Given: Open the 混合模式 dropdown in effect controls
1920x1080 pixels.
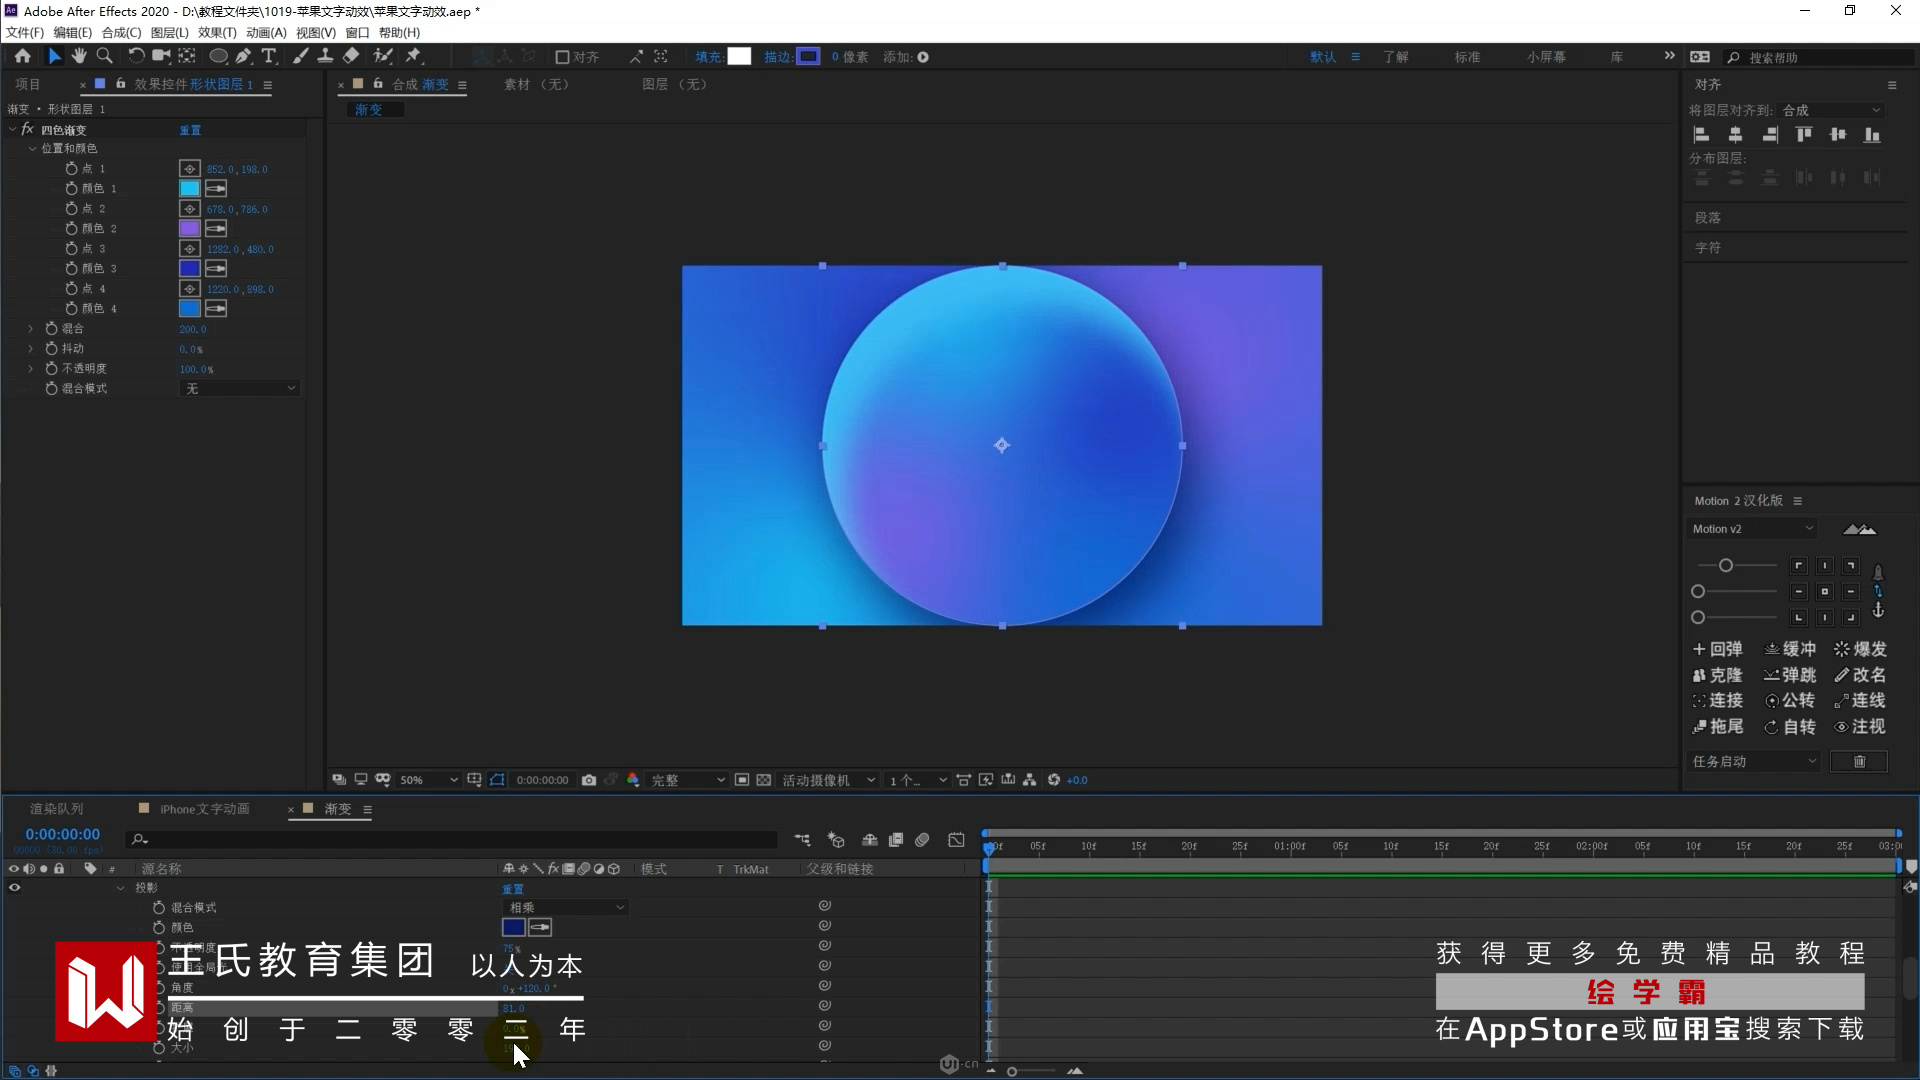Looking at the screenshot, I should pos(240,388).
